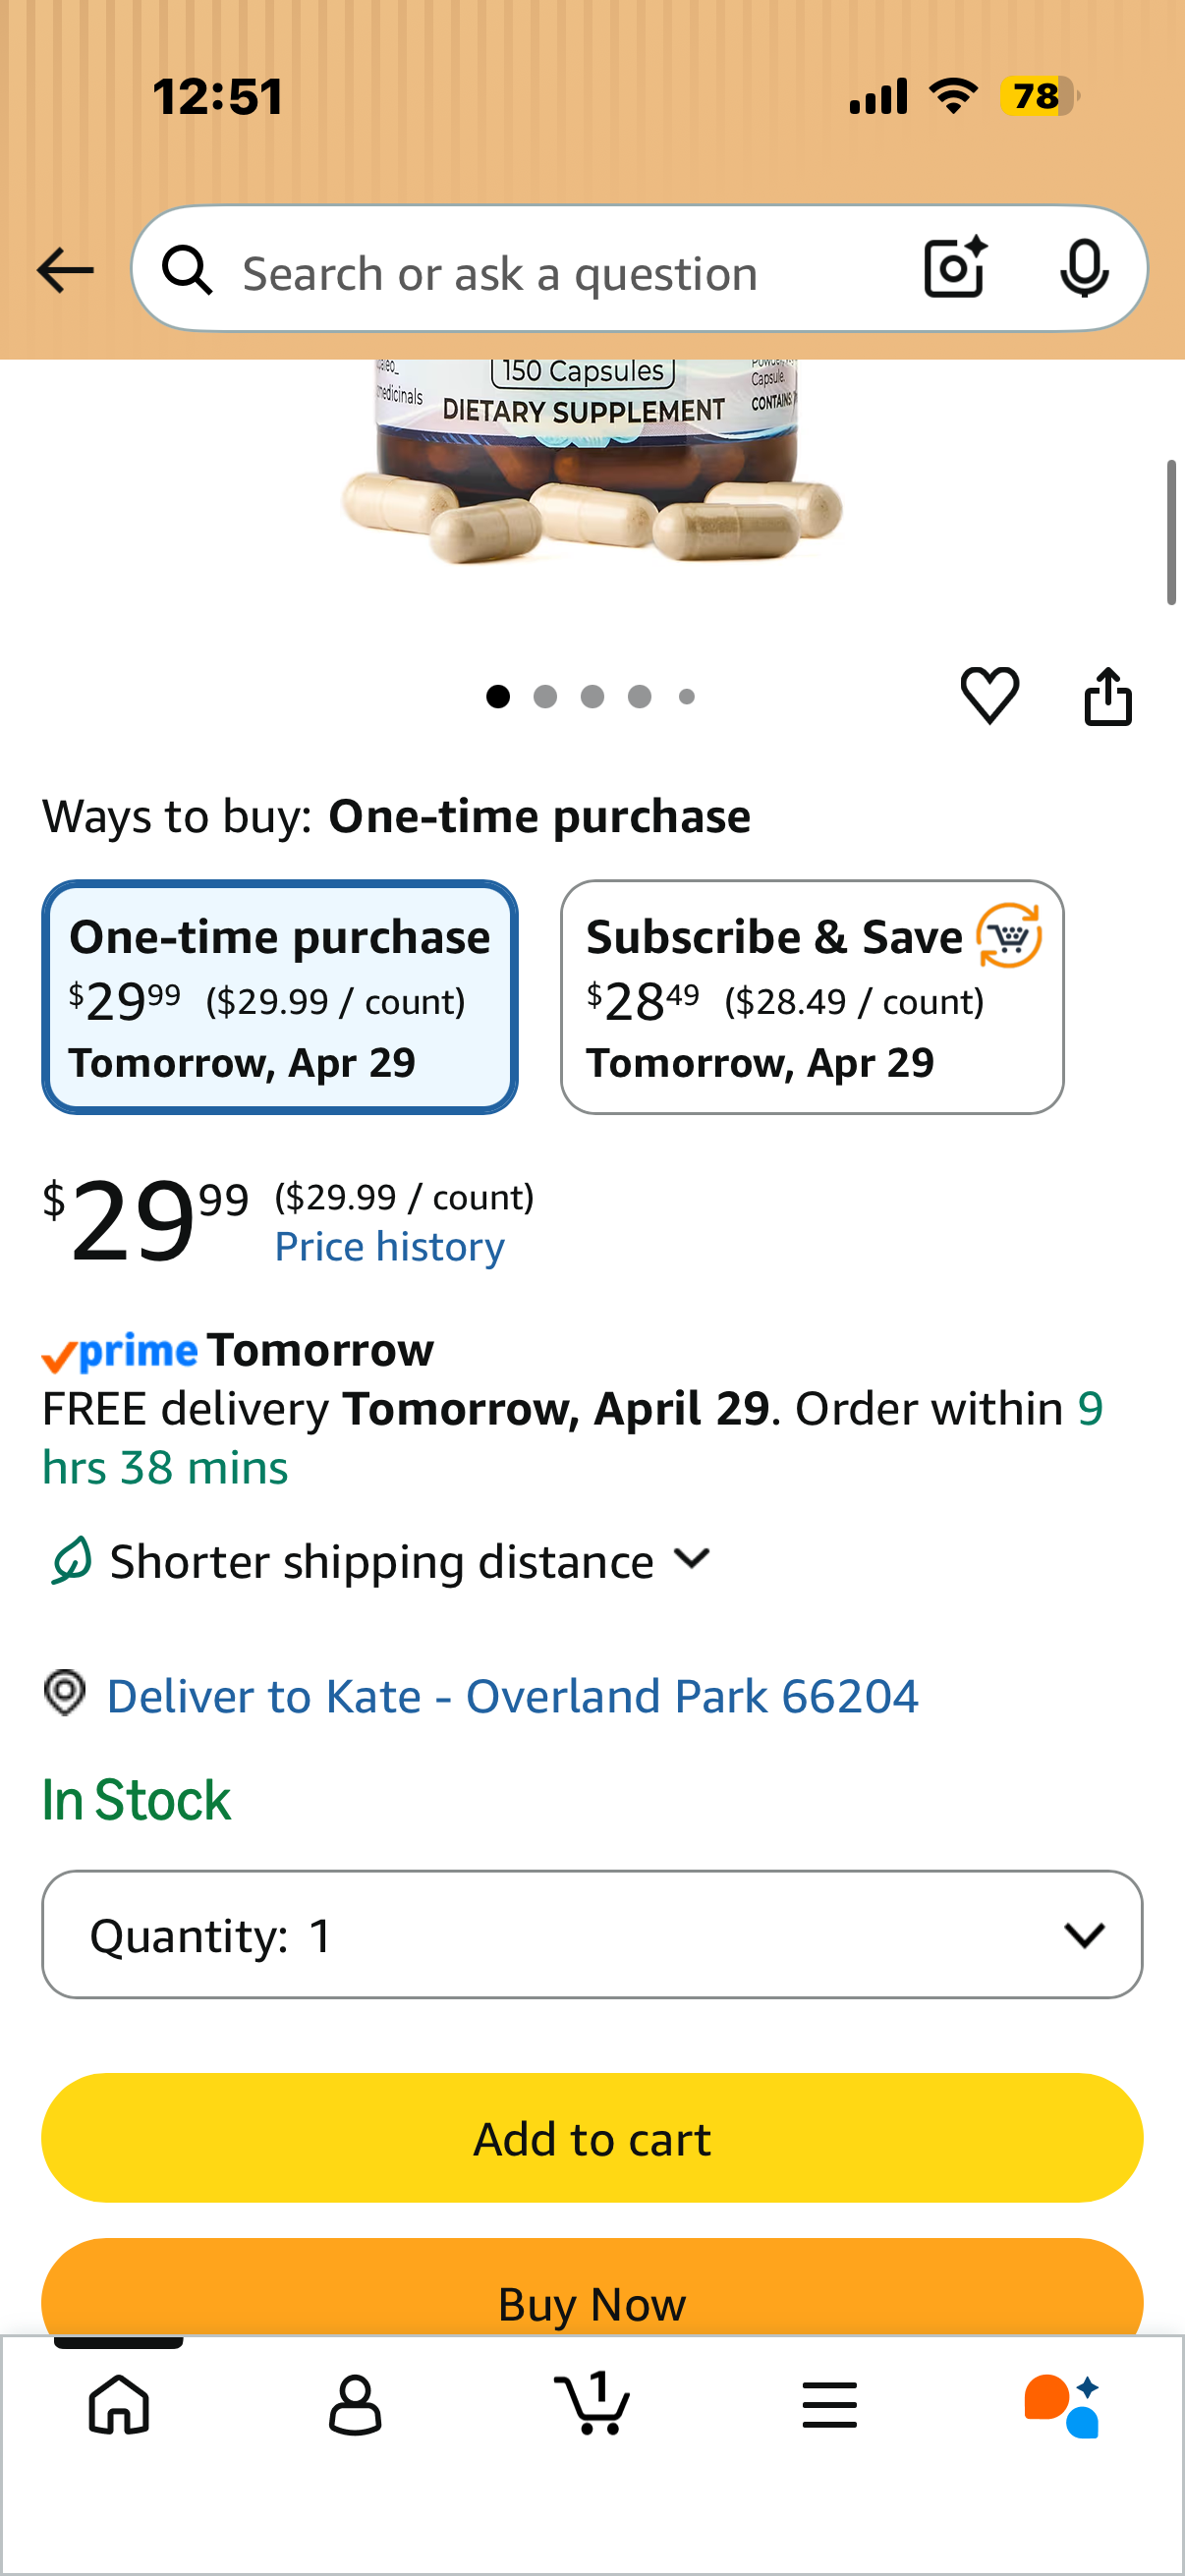Open the Price history link

[x=390, y=1247]
